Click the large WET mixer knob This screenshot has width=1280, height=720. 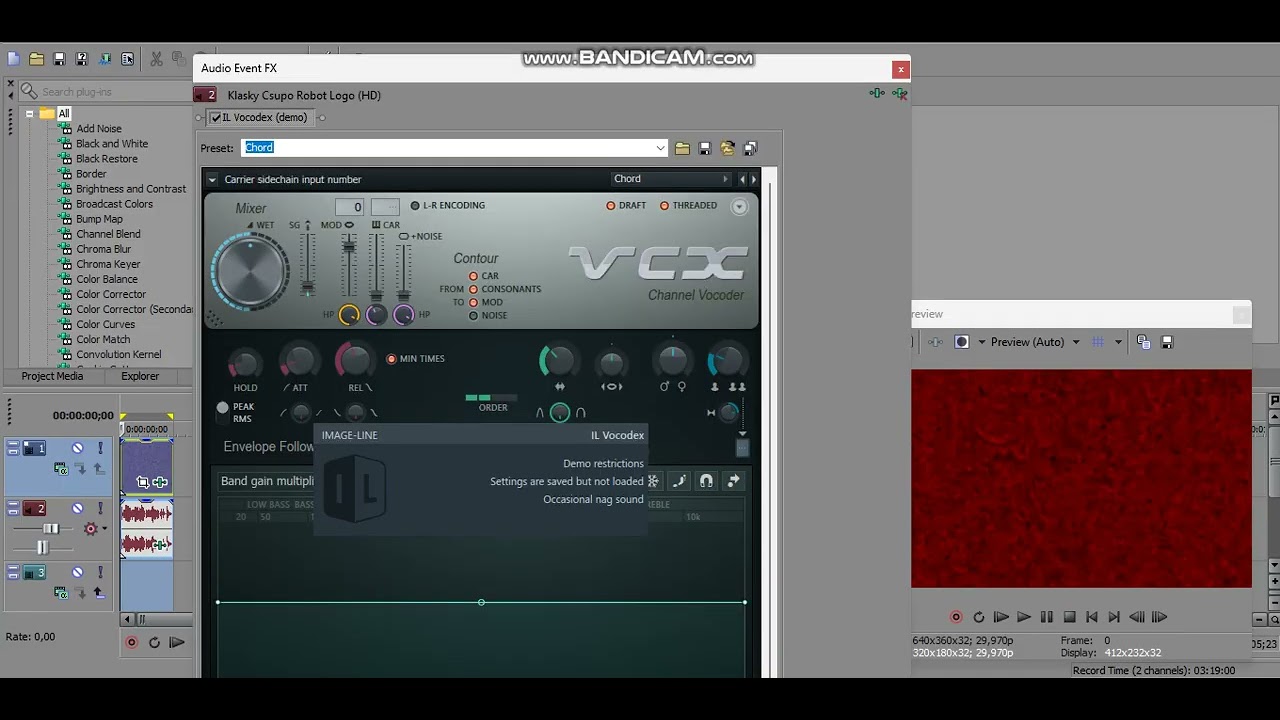(249, 271)
